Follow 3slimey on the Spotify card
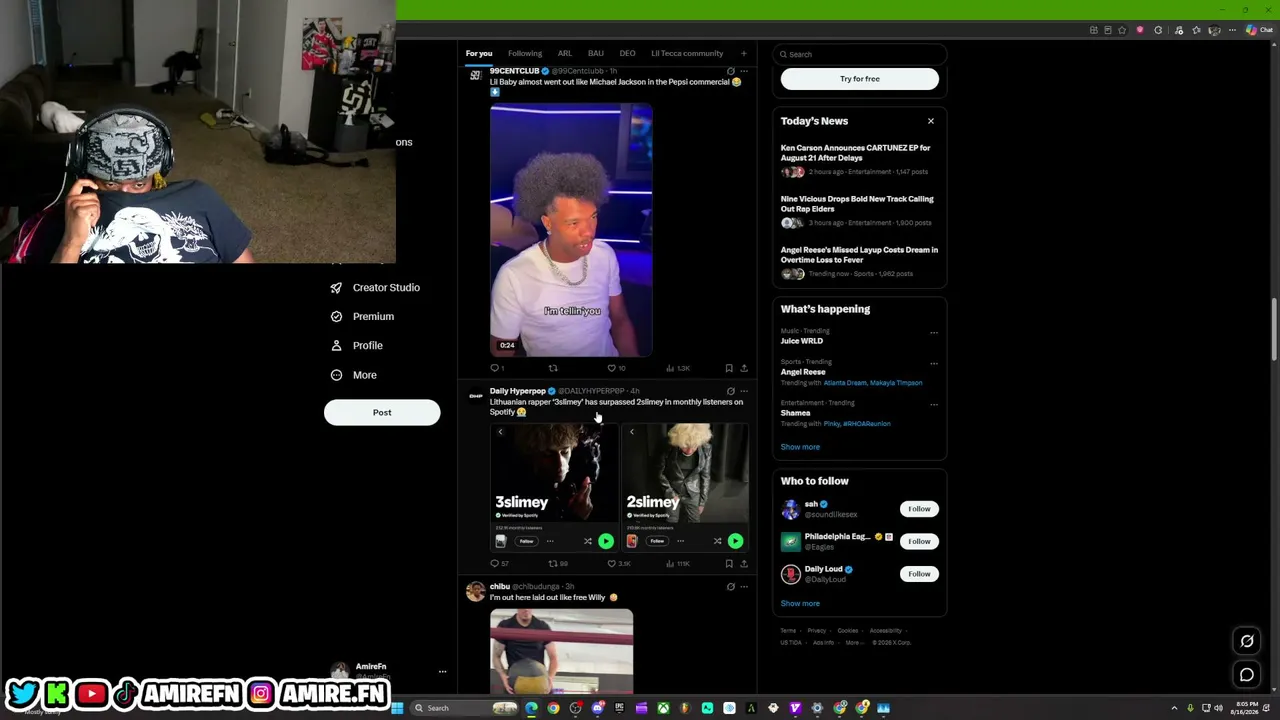The height and width of the screenshot is (720, 1280). 526,541
